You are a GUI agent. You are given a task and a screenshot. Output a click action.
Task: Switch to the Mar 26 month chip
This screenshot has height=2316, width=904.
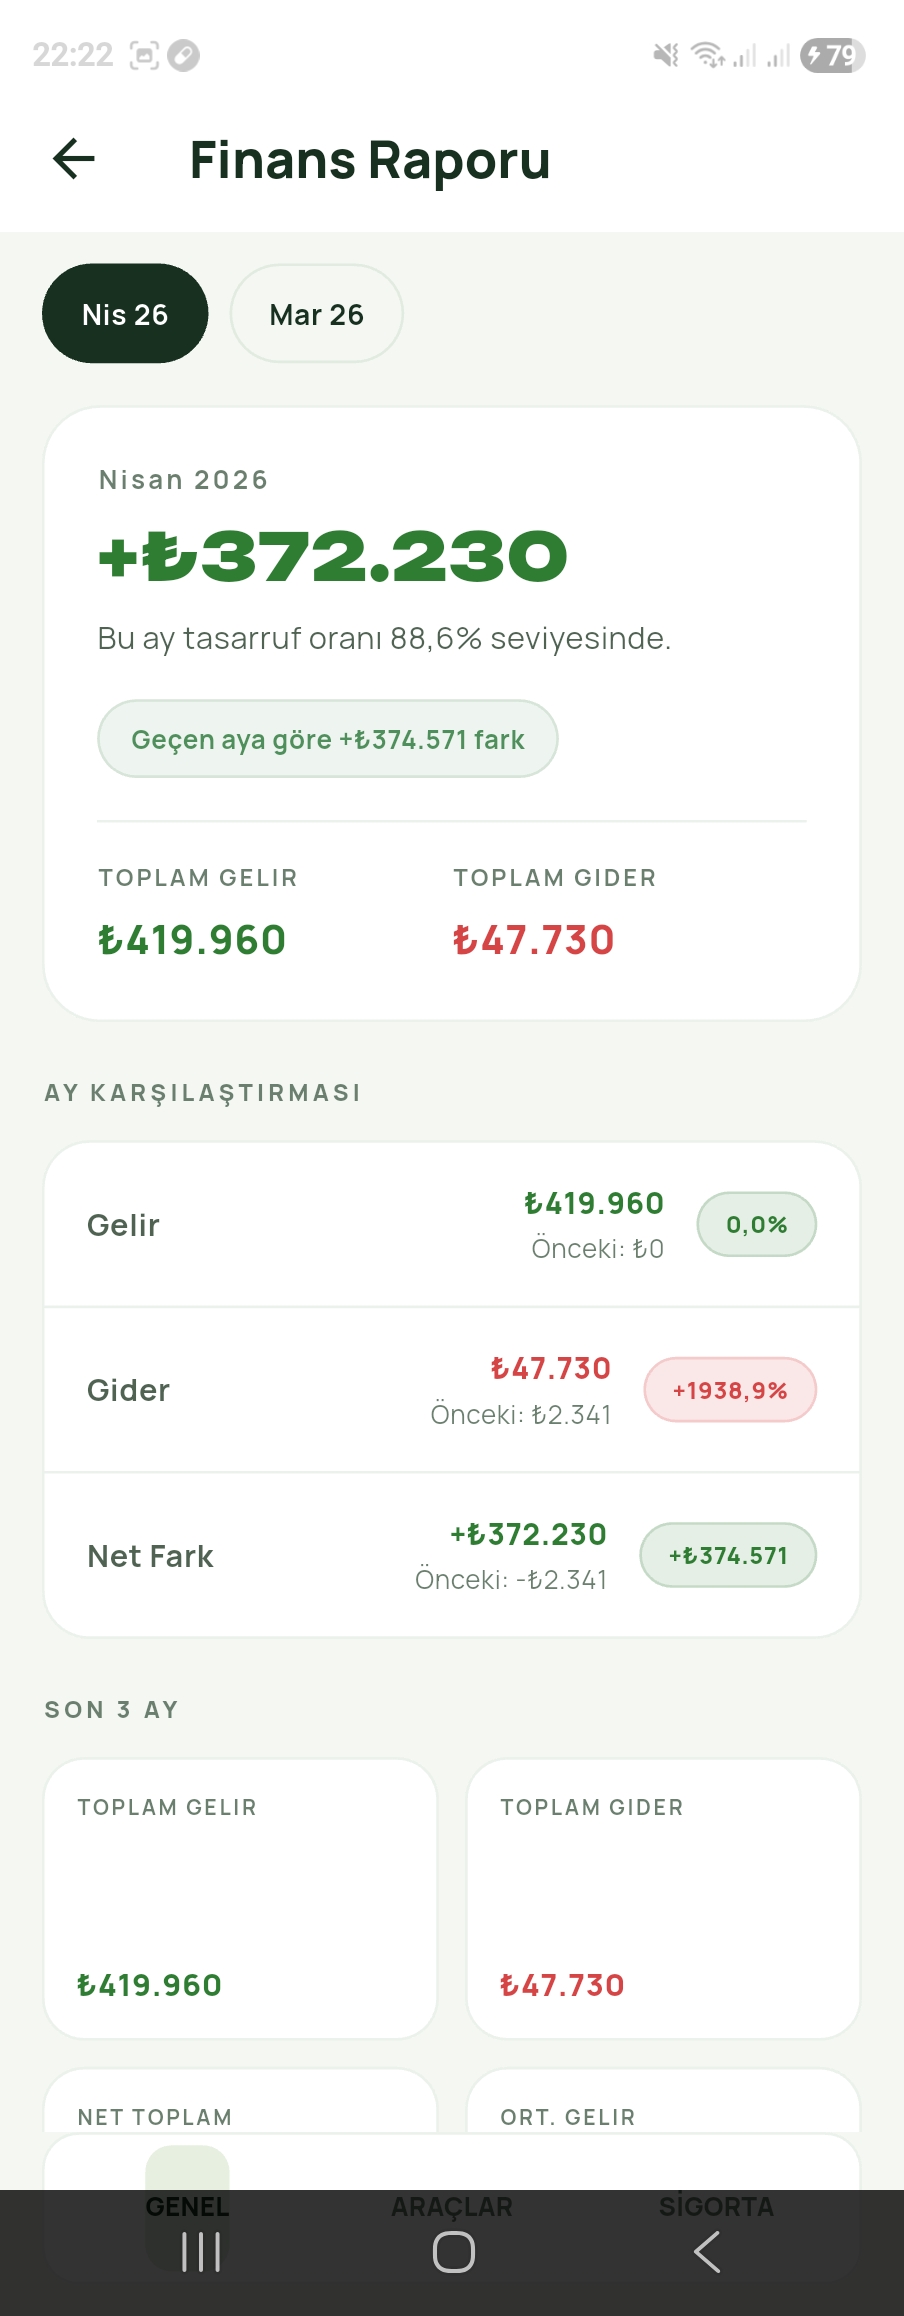[x=316, y=314]
